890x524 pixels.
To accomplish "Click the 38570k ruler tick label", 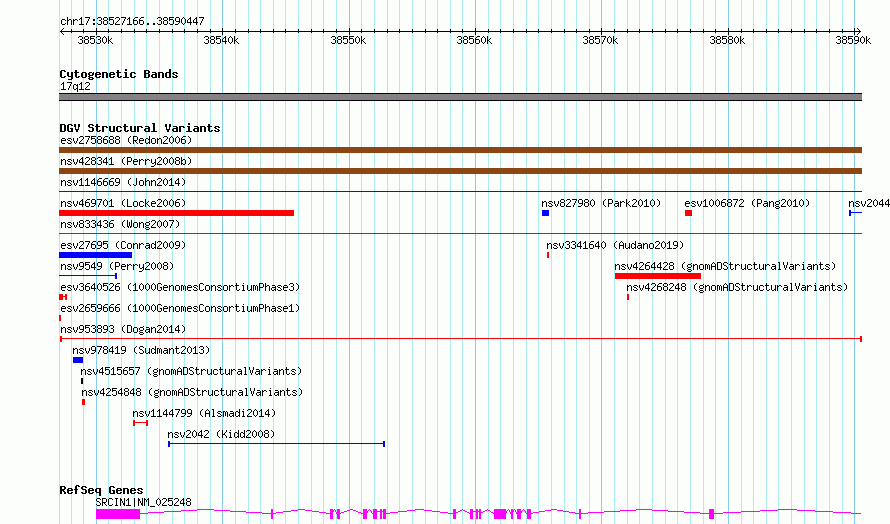I will click(601, 40).
